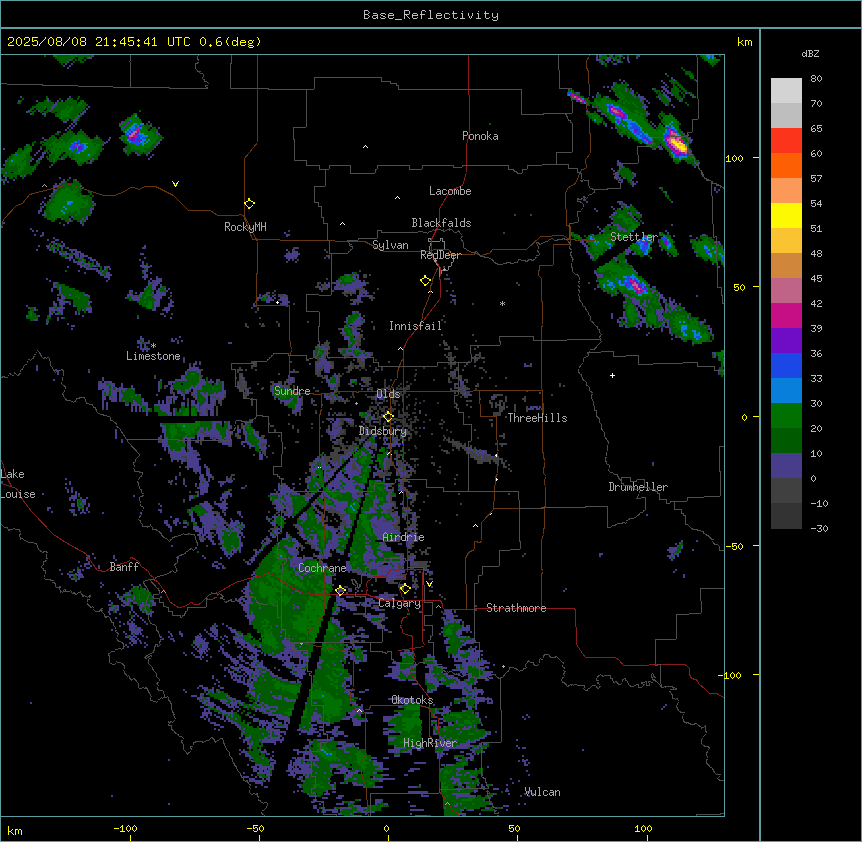Select the yellow diamond marker below Cochrane
The width and height of the screenshot is (862, 842).
(x=340, y=591)
